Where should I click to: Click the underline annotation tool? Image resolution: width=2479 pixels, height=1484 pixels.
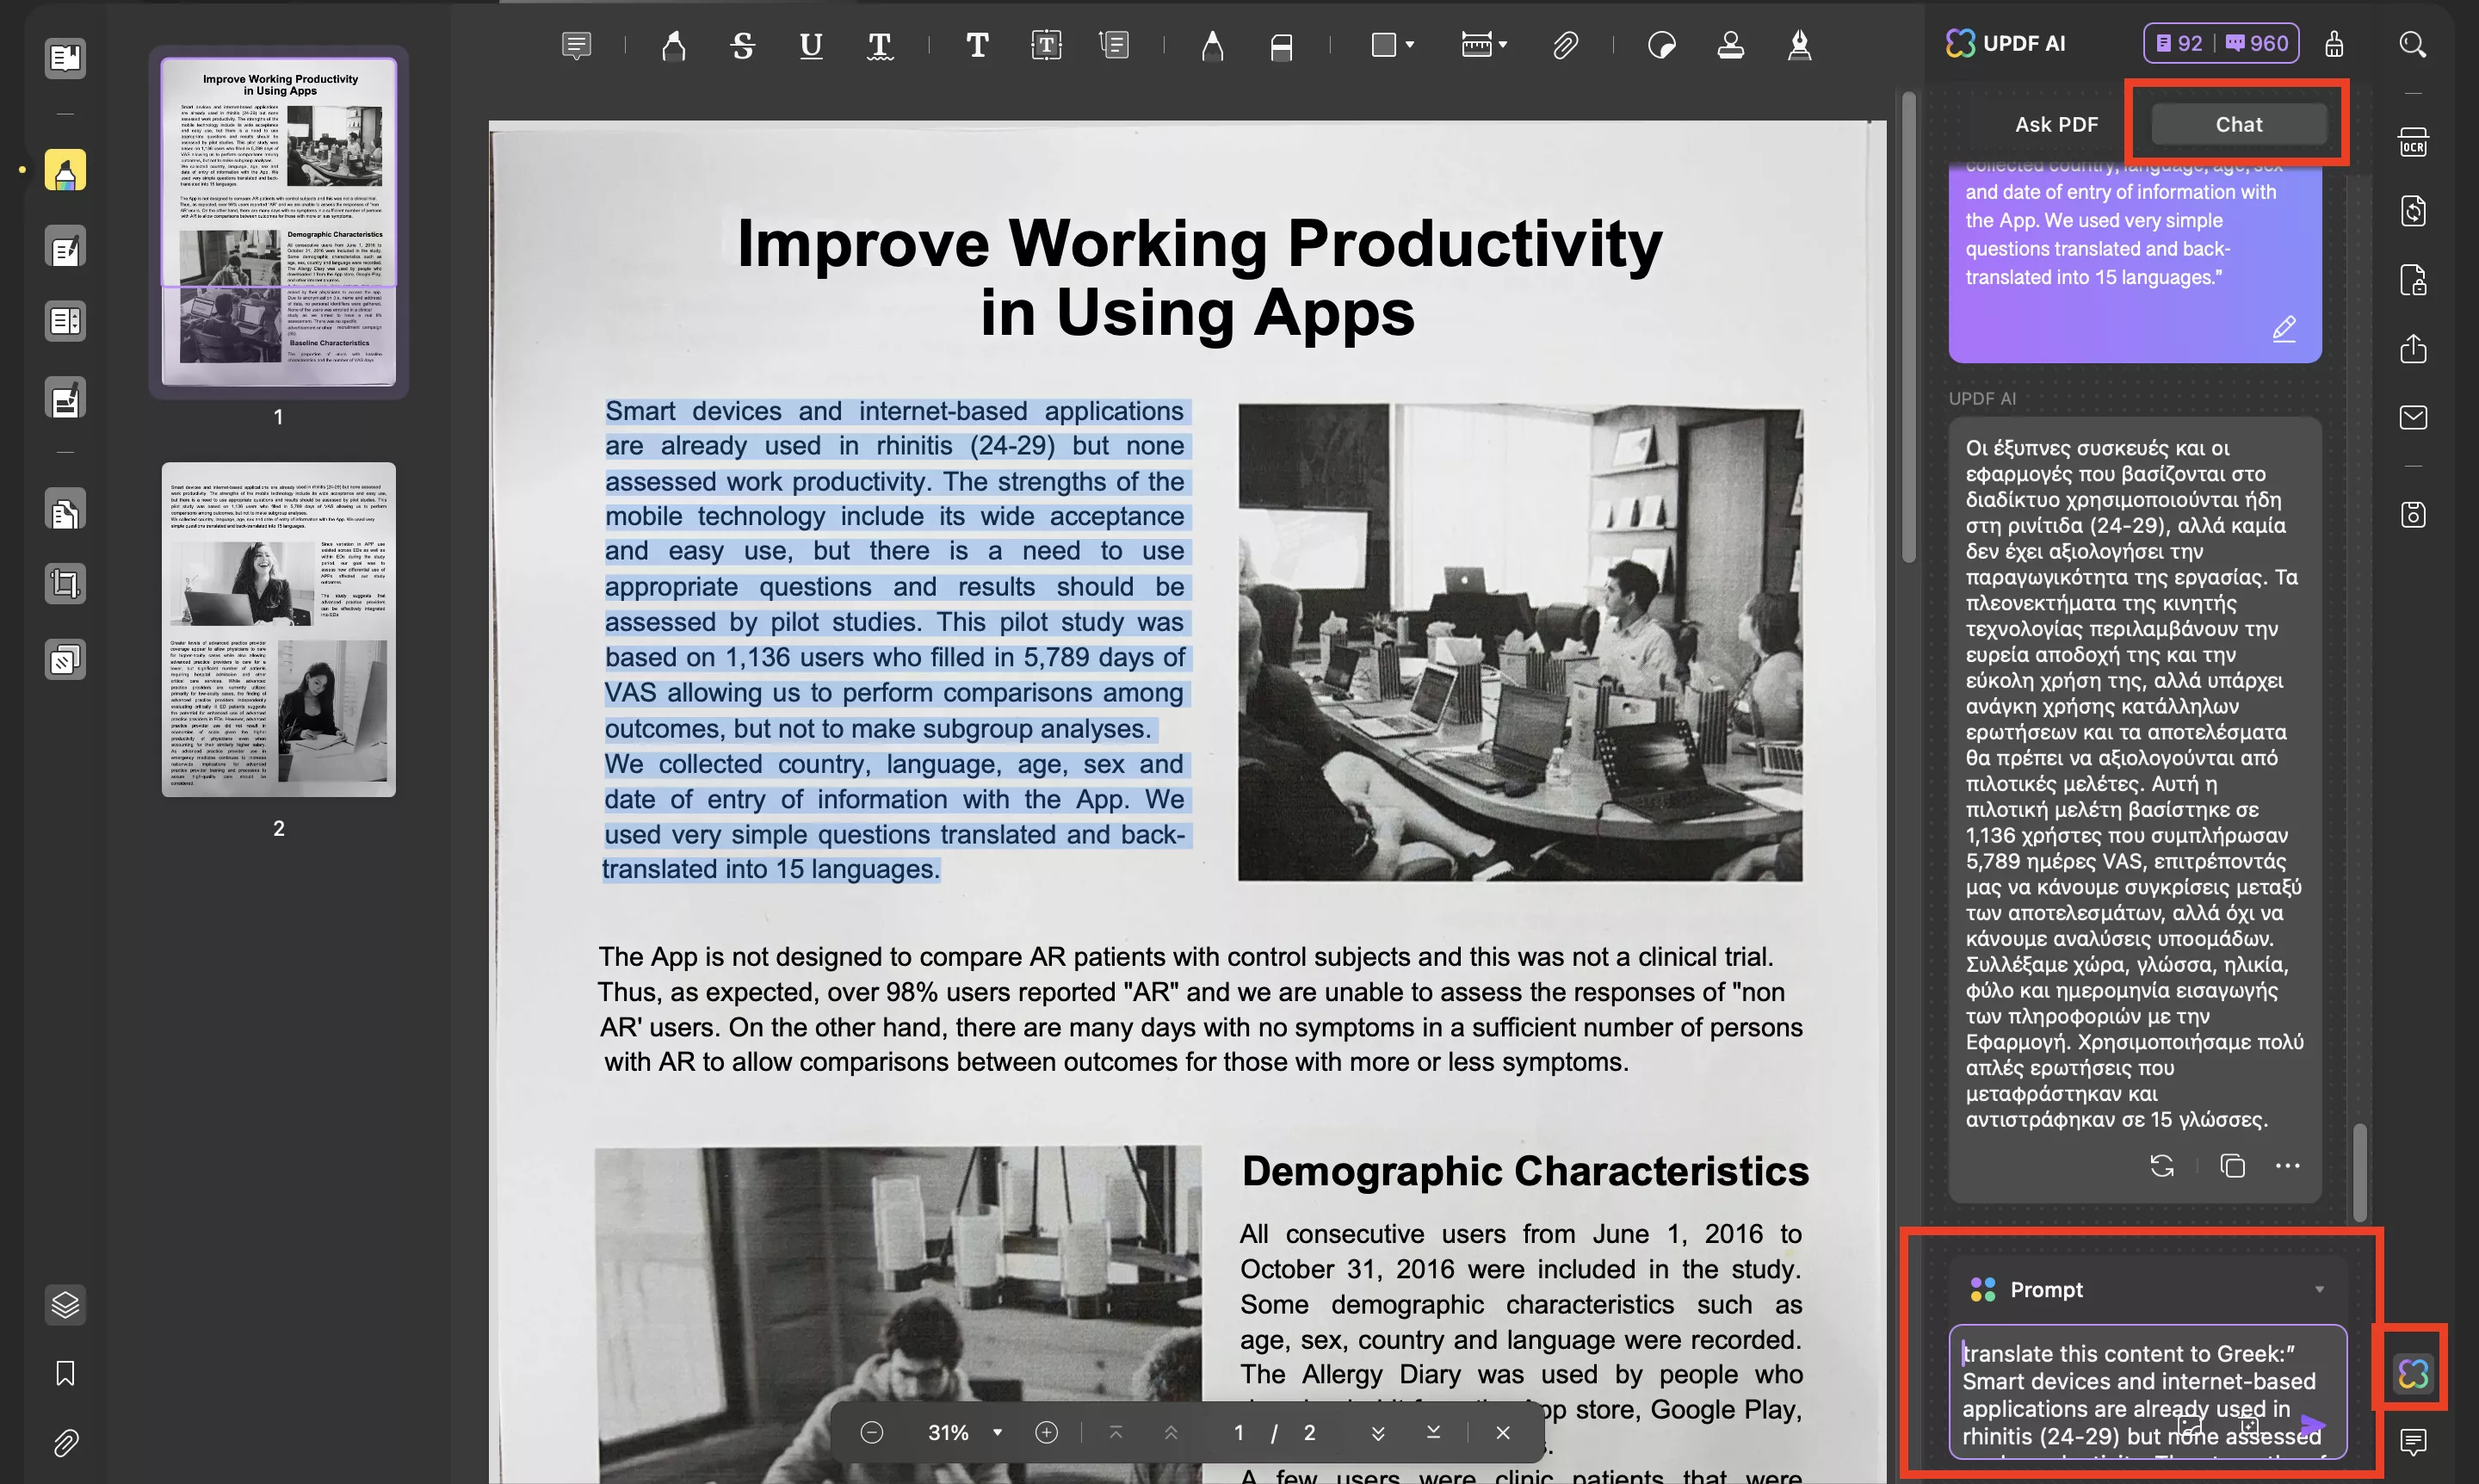pyautogui.click(x=811, y=45)
